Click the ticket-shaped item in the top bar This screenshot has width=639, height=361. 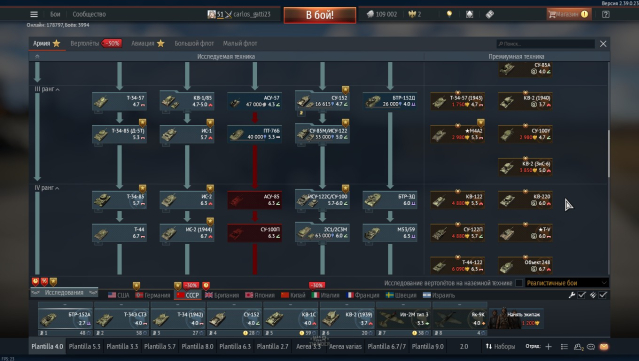pyautogui.click(x=490, y=14)
